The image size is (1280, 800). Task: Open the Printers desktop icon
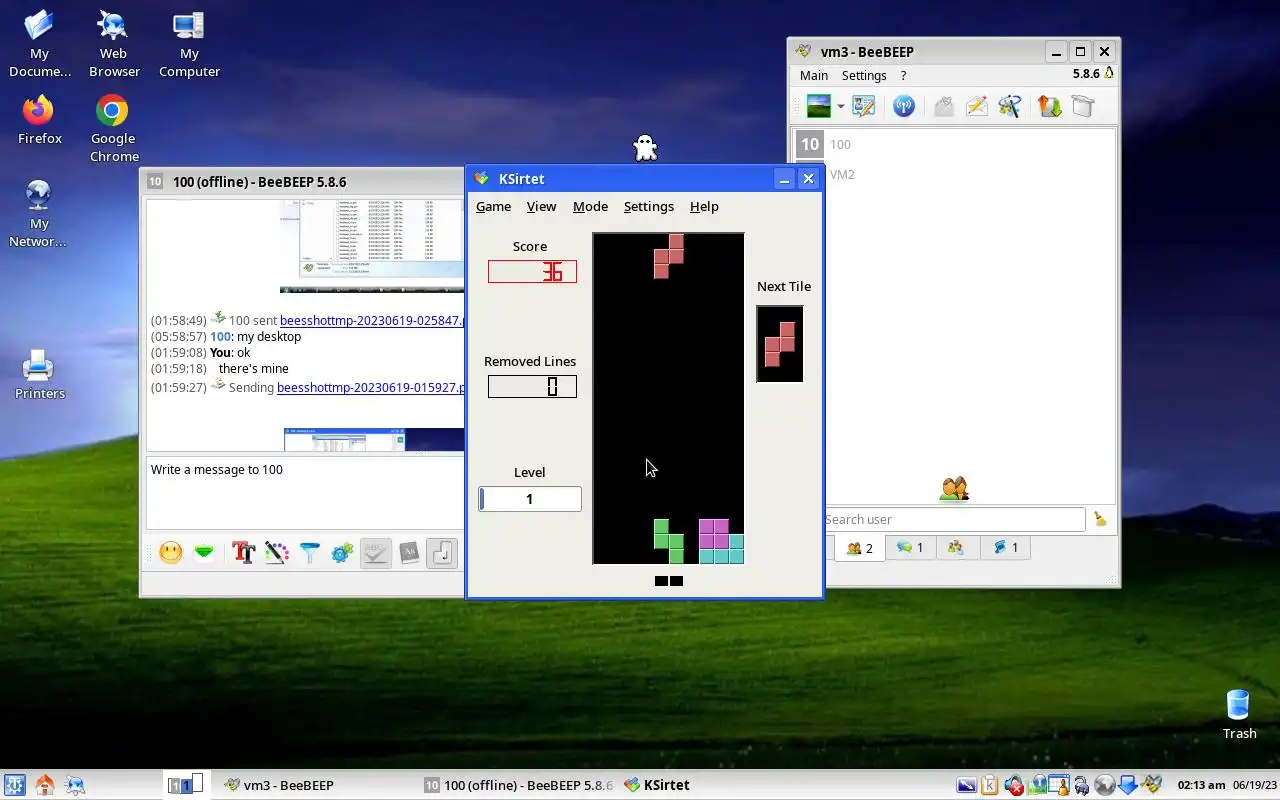(x=40, y=375)
